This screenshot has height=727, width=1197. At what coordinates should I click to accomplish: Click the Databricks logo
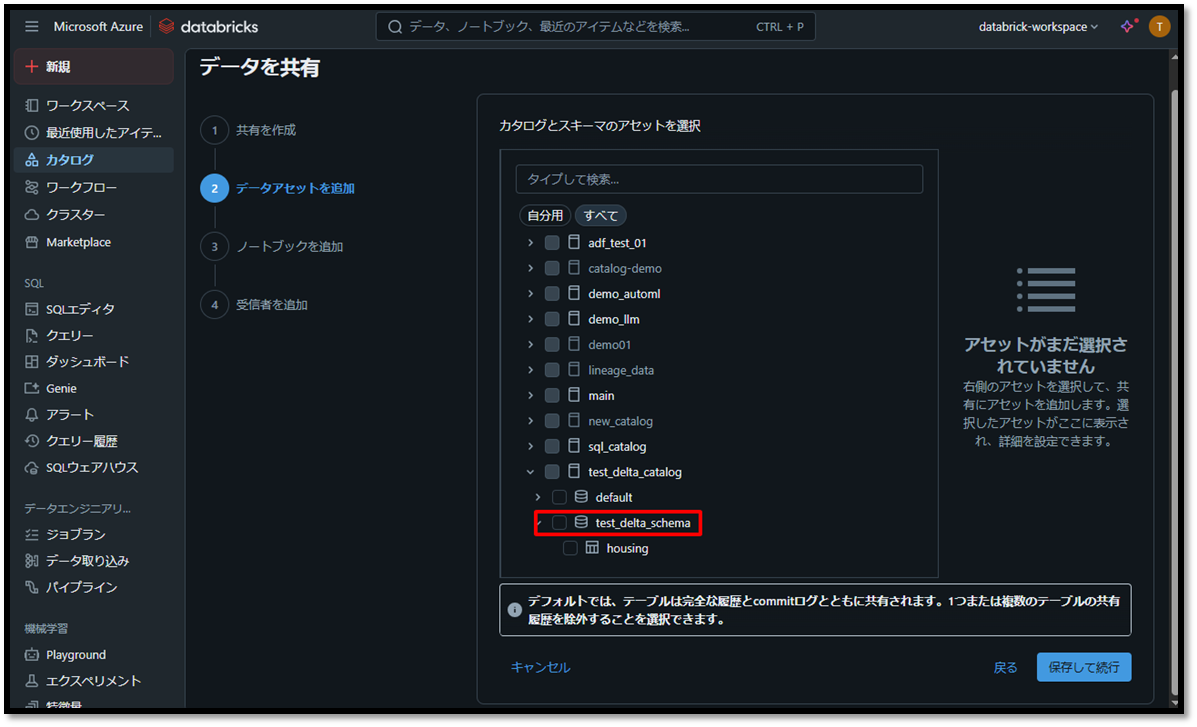(x=208, y=27)
